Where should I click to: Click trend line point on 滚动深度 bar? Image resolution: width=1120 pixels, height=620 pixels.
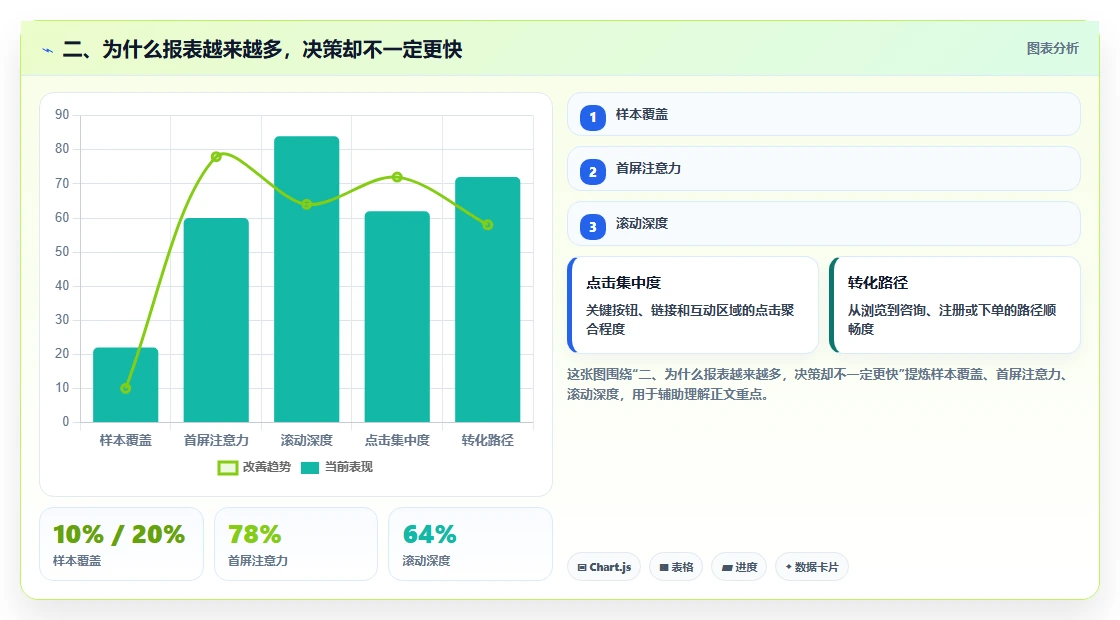(306, 204)
